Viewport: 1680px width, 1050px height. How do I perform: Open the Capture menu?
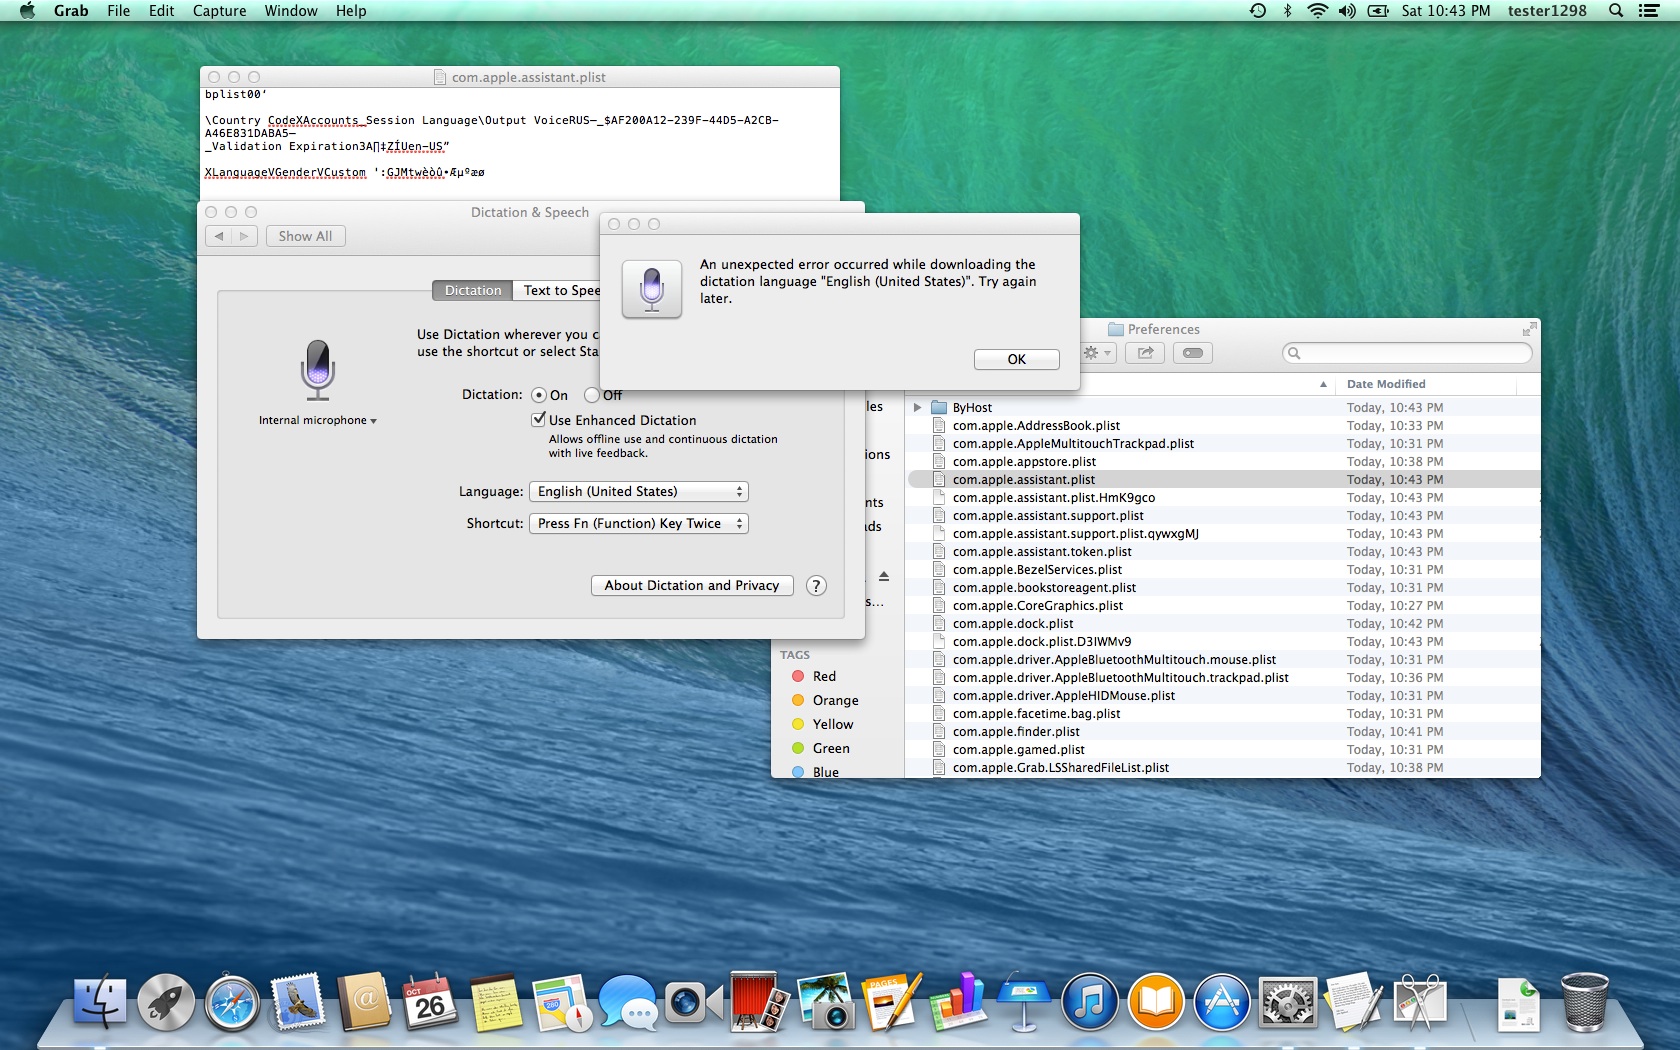tap(219, 11)
